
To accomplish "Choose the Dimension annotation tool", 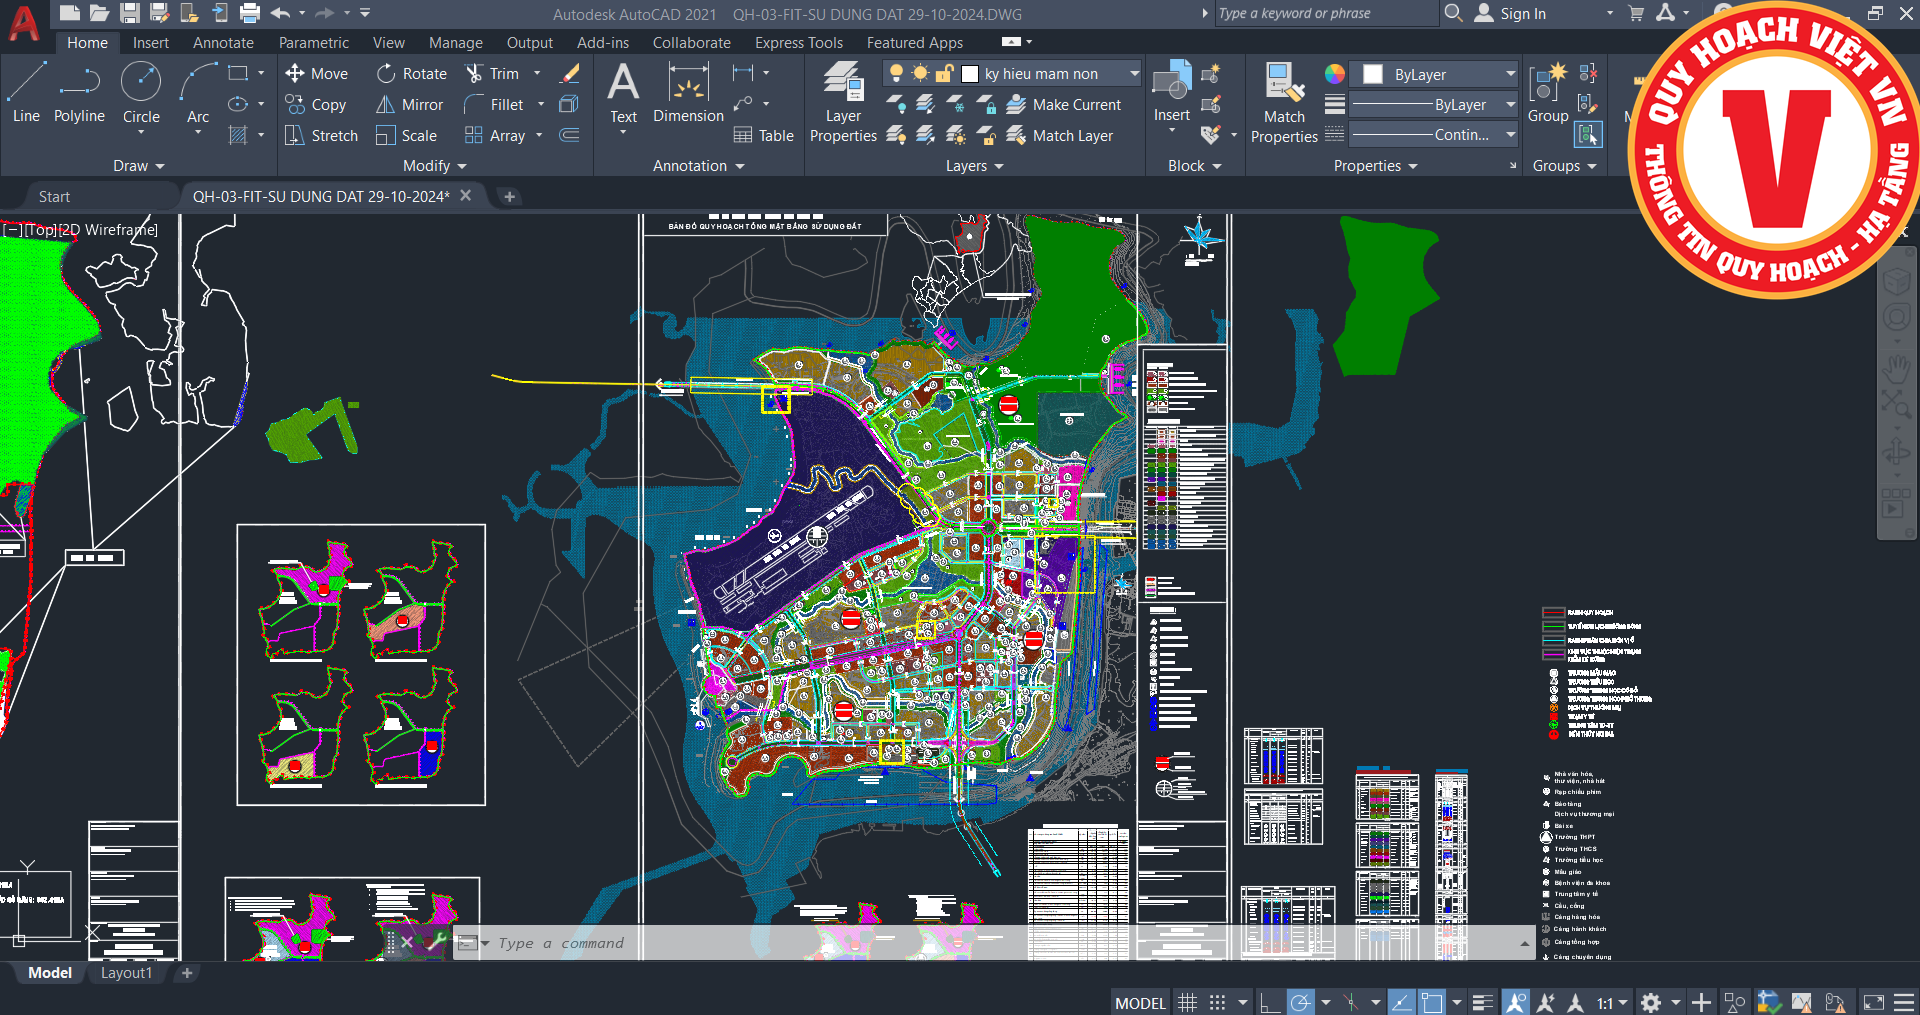I will 688,92.
